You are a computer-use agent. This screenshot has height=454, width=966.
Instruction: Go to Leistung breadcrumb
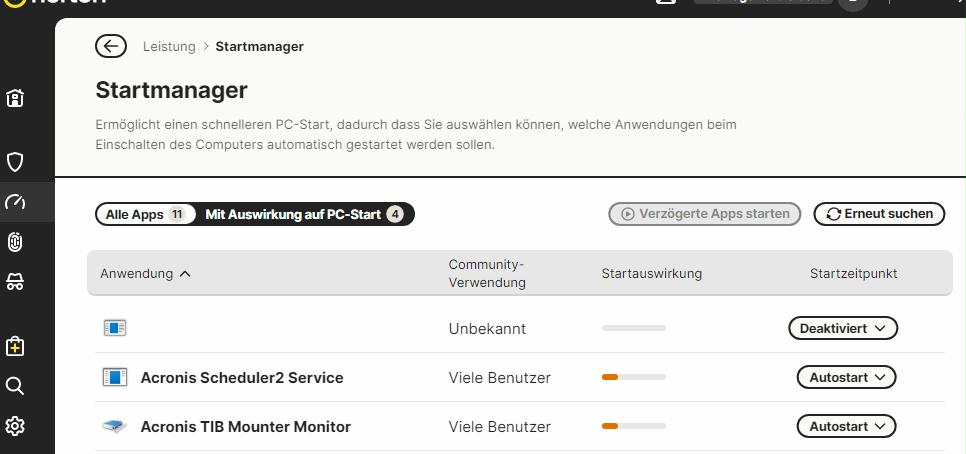[169, 46]
